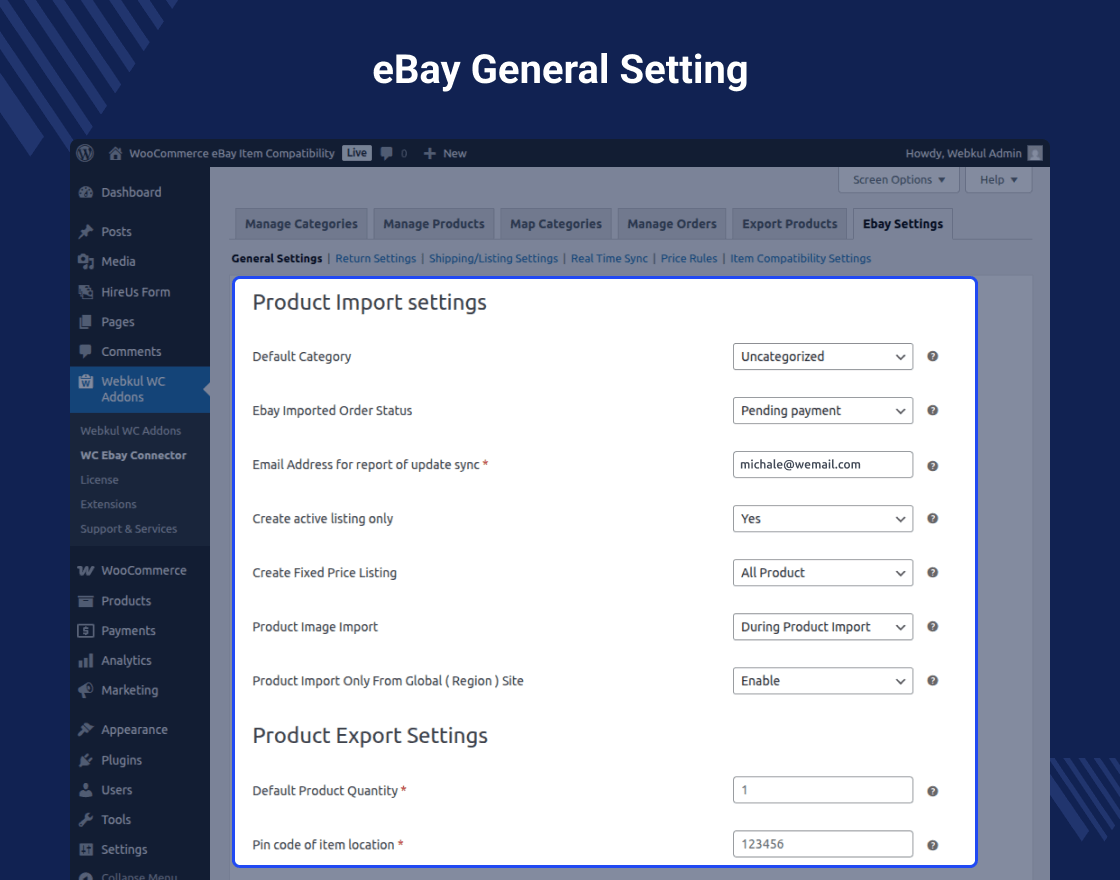The width and height of the screenshot is (1120, 880).
Task: Open Create active listing only dropdown
Action: pos(822,519)
